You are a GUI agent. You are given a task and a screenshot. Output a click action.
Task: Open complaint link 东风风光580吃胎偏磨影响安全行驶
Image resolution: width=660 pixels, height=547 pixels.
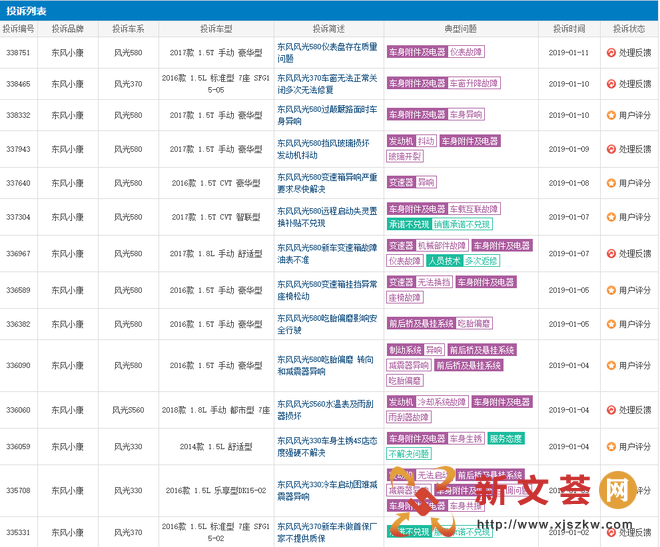click(327, 324)
